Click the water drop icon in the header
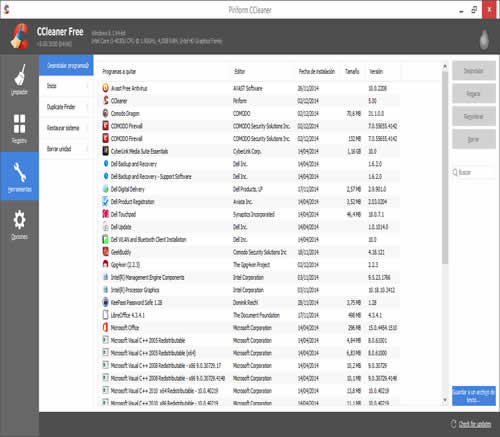This screenshot has width=500, height=437. pyautogui.click(x=484, y=39)
